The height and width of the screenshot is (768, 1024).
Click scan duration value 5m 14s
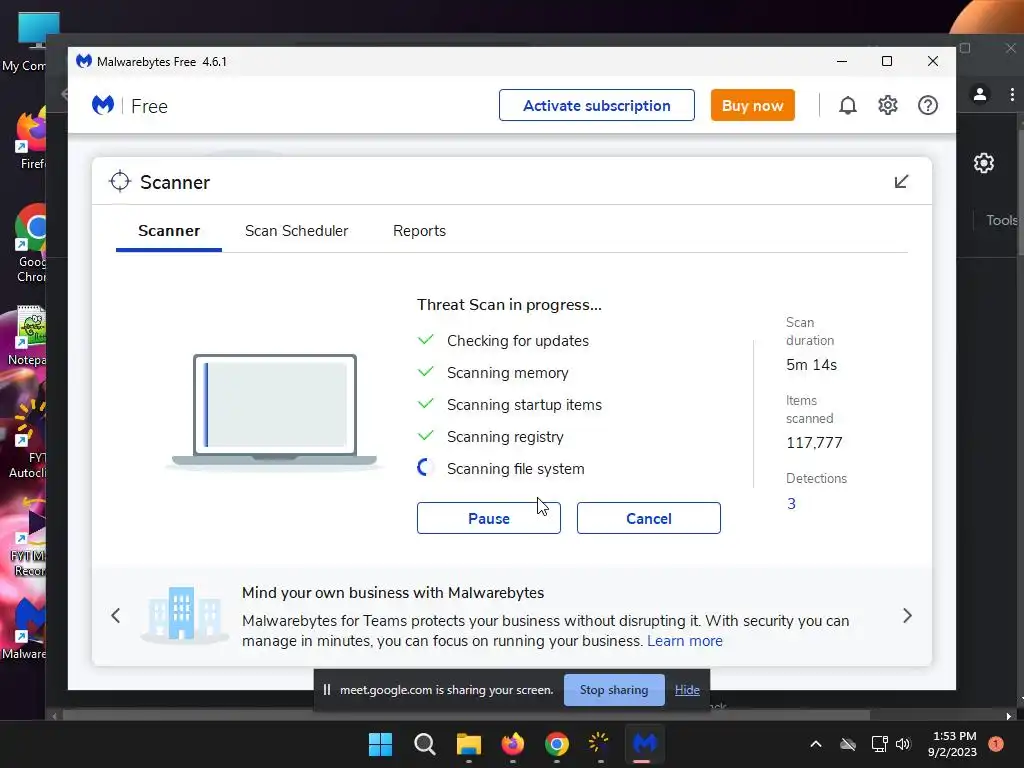tap(811, 365)
